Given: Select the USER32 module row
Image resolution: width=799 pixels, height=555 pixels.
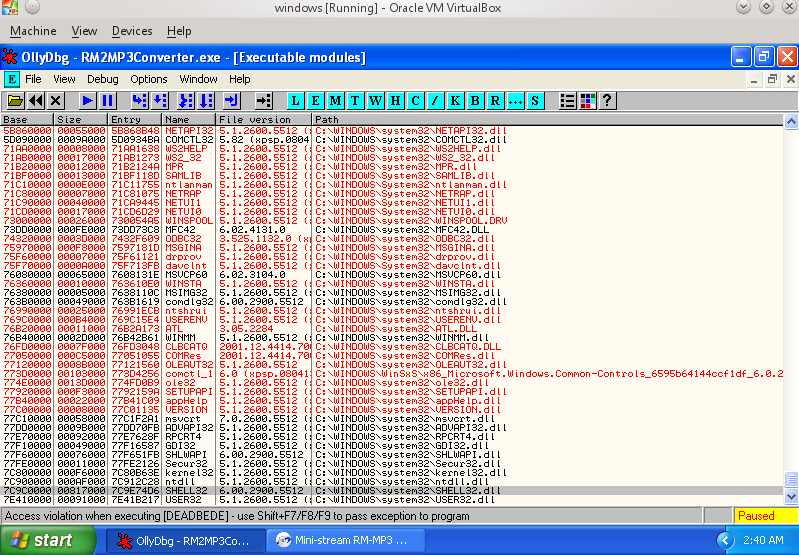Looking at the screenshot, I should 391,500.
